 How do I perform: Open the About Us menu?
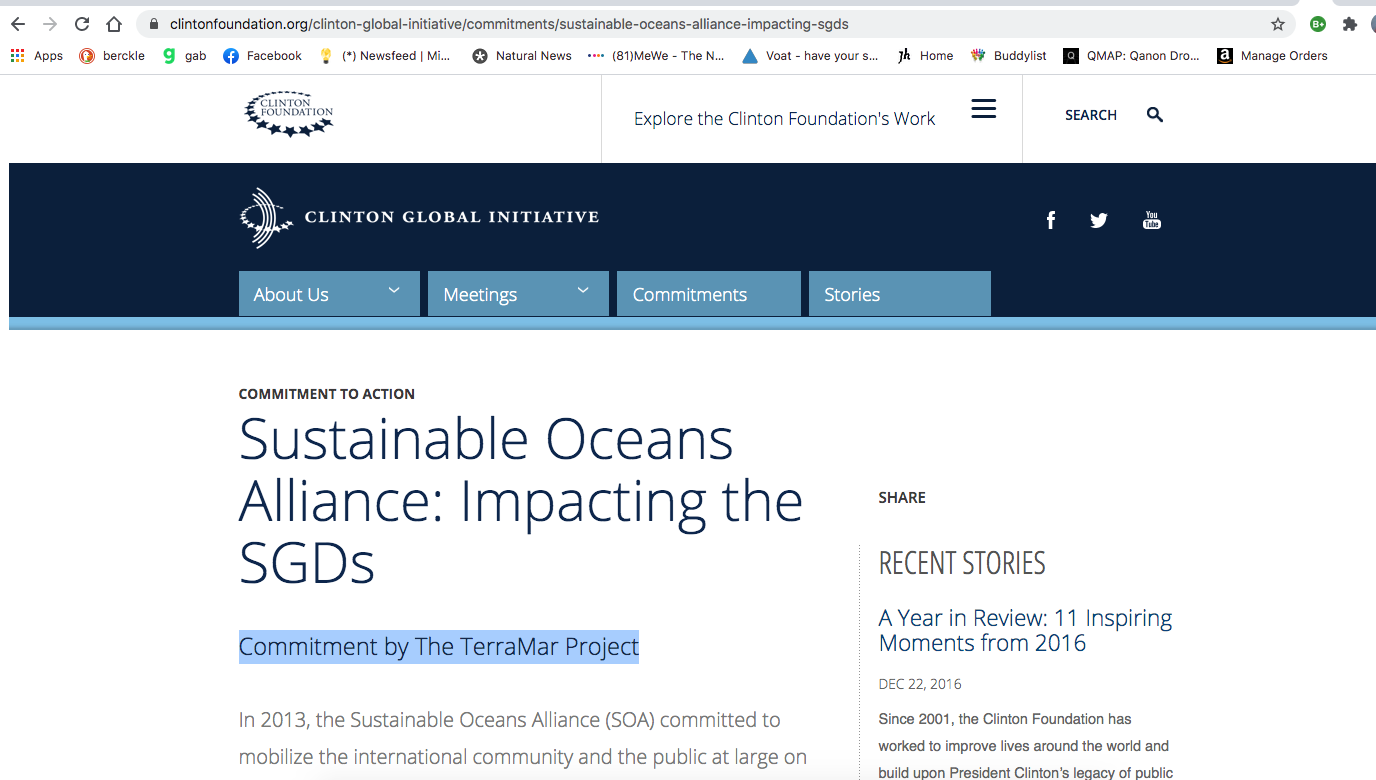(329, 294)
